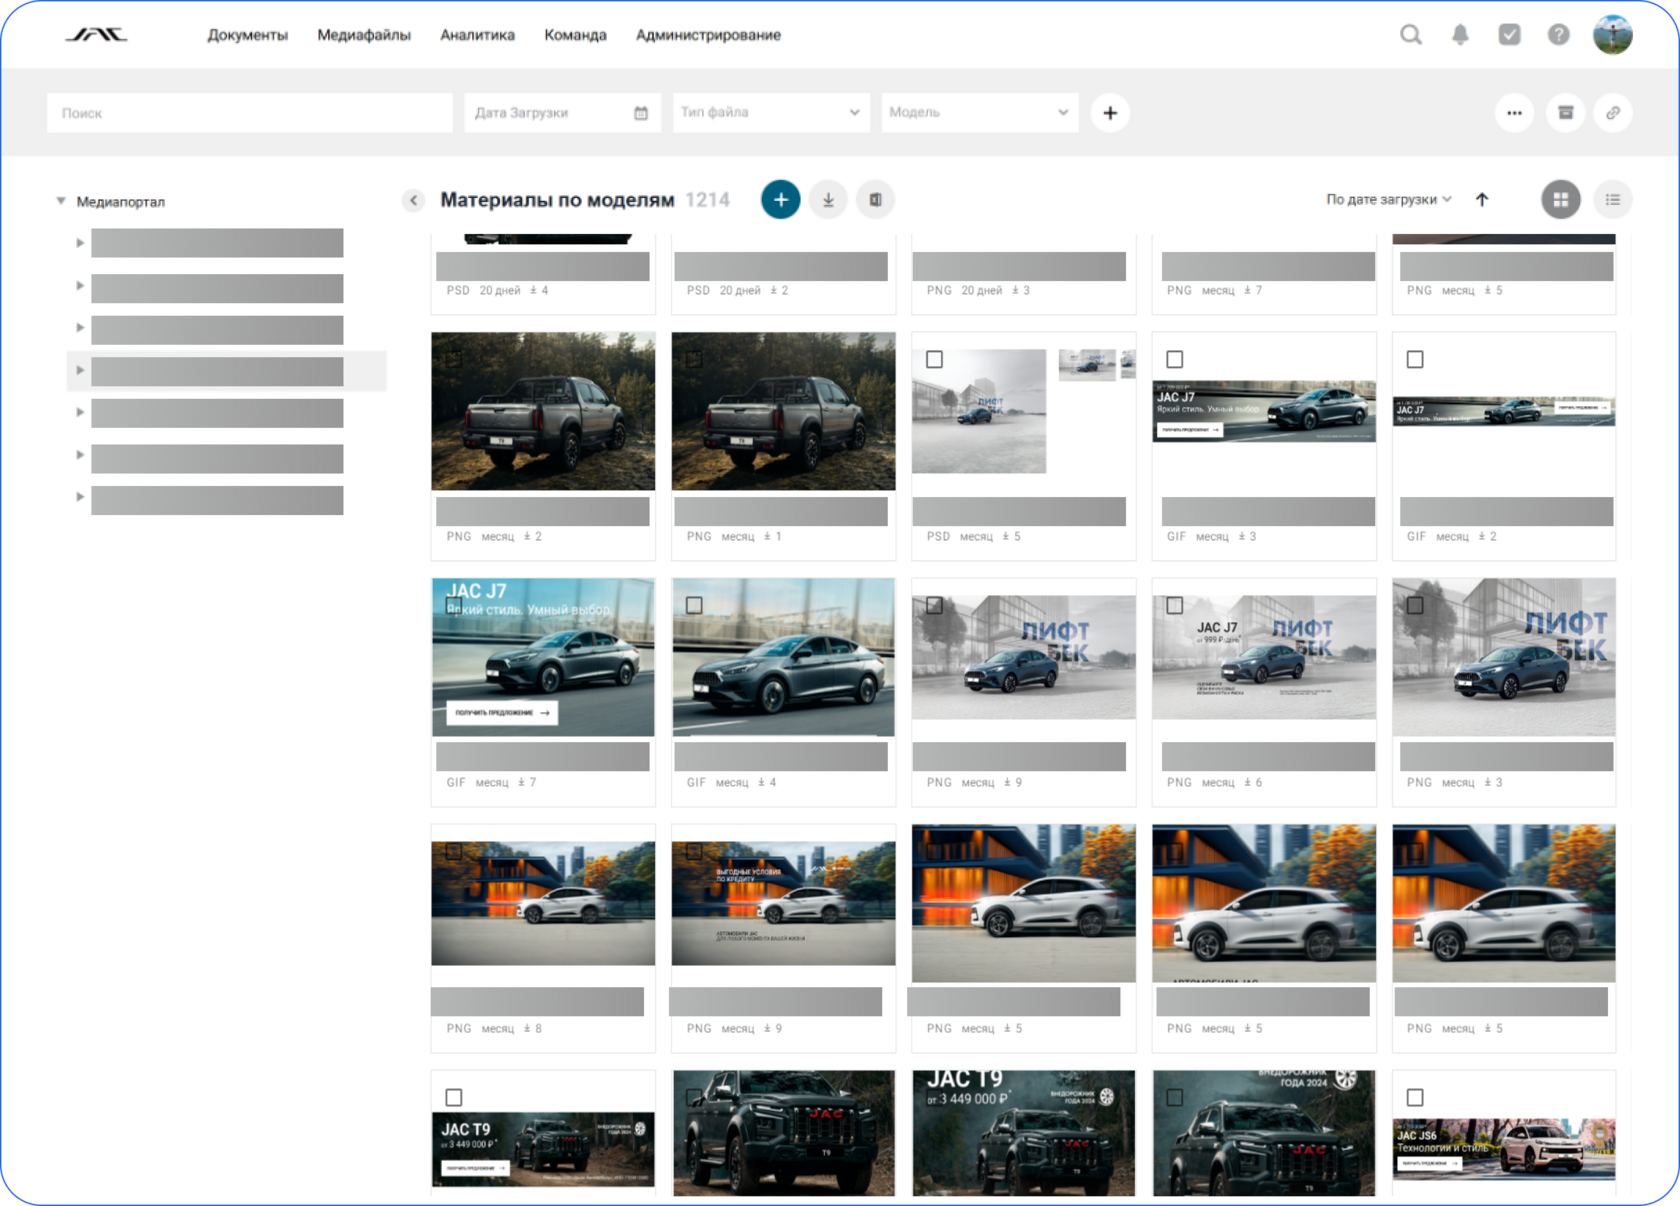This screenshot has width=1680, height=1206.
Task: Open the pickup thumbnail with 1 download
Action: (783, 411)
